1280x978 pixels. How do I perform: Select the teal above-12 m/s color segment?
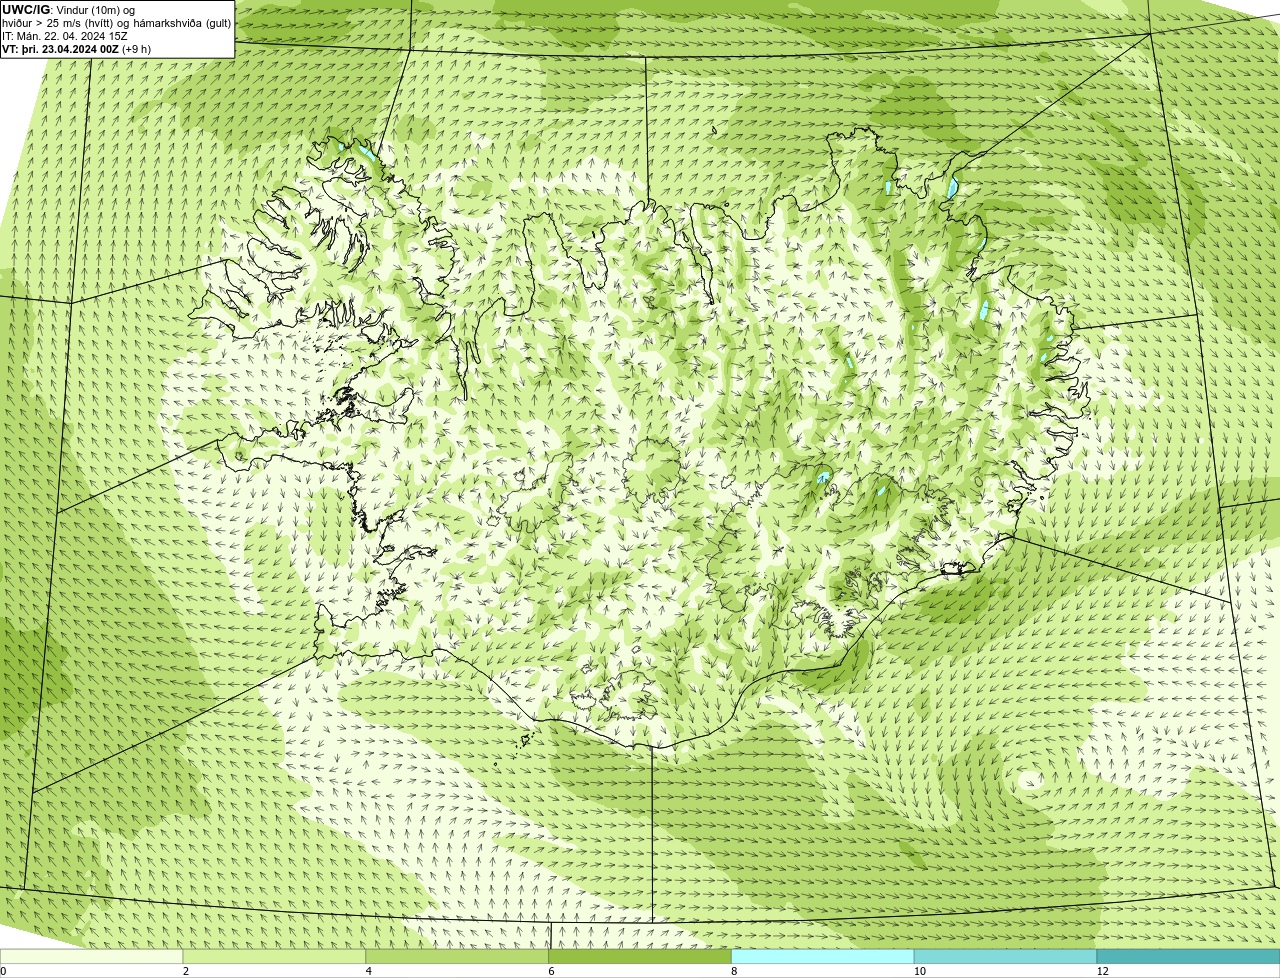pyautogui.click(x=1188, y=956)
